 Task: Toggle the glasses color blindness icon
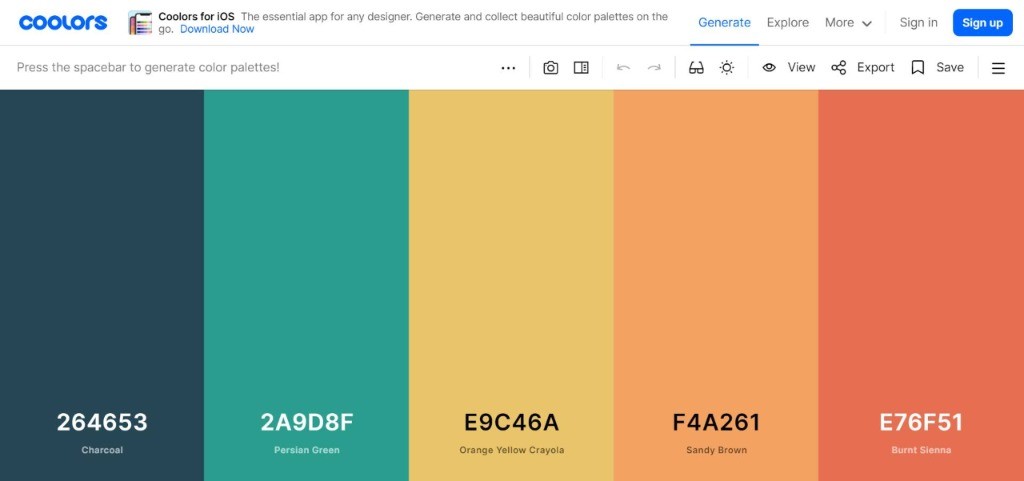[x=696, y=68]
